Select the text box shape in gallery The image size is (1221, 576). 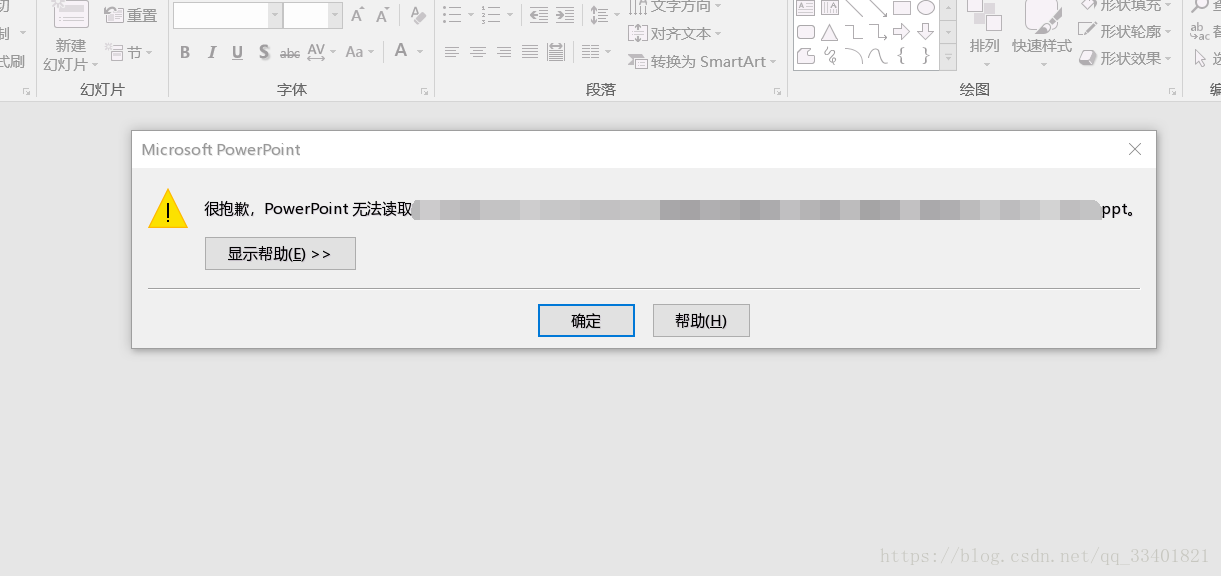(805, 8)
